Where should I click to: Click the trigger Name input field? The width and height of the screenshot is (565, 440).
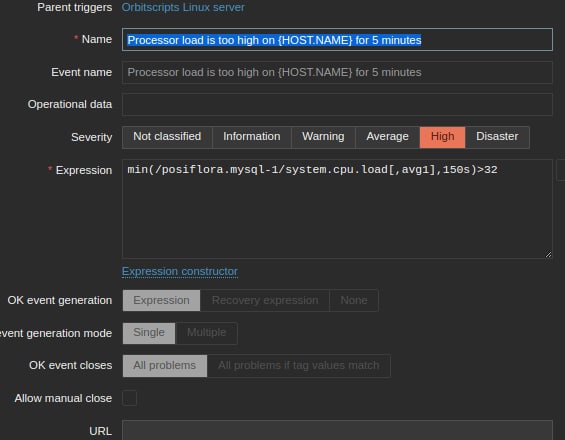(x=337, y=40)
